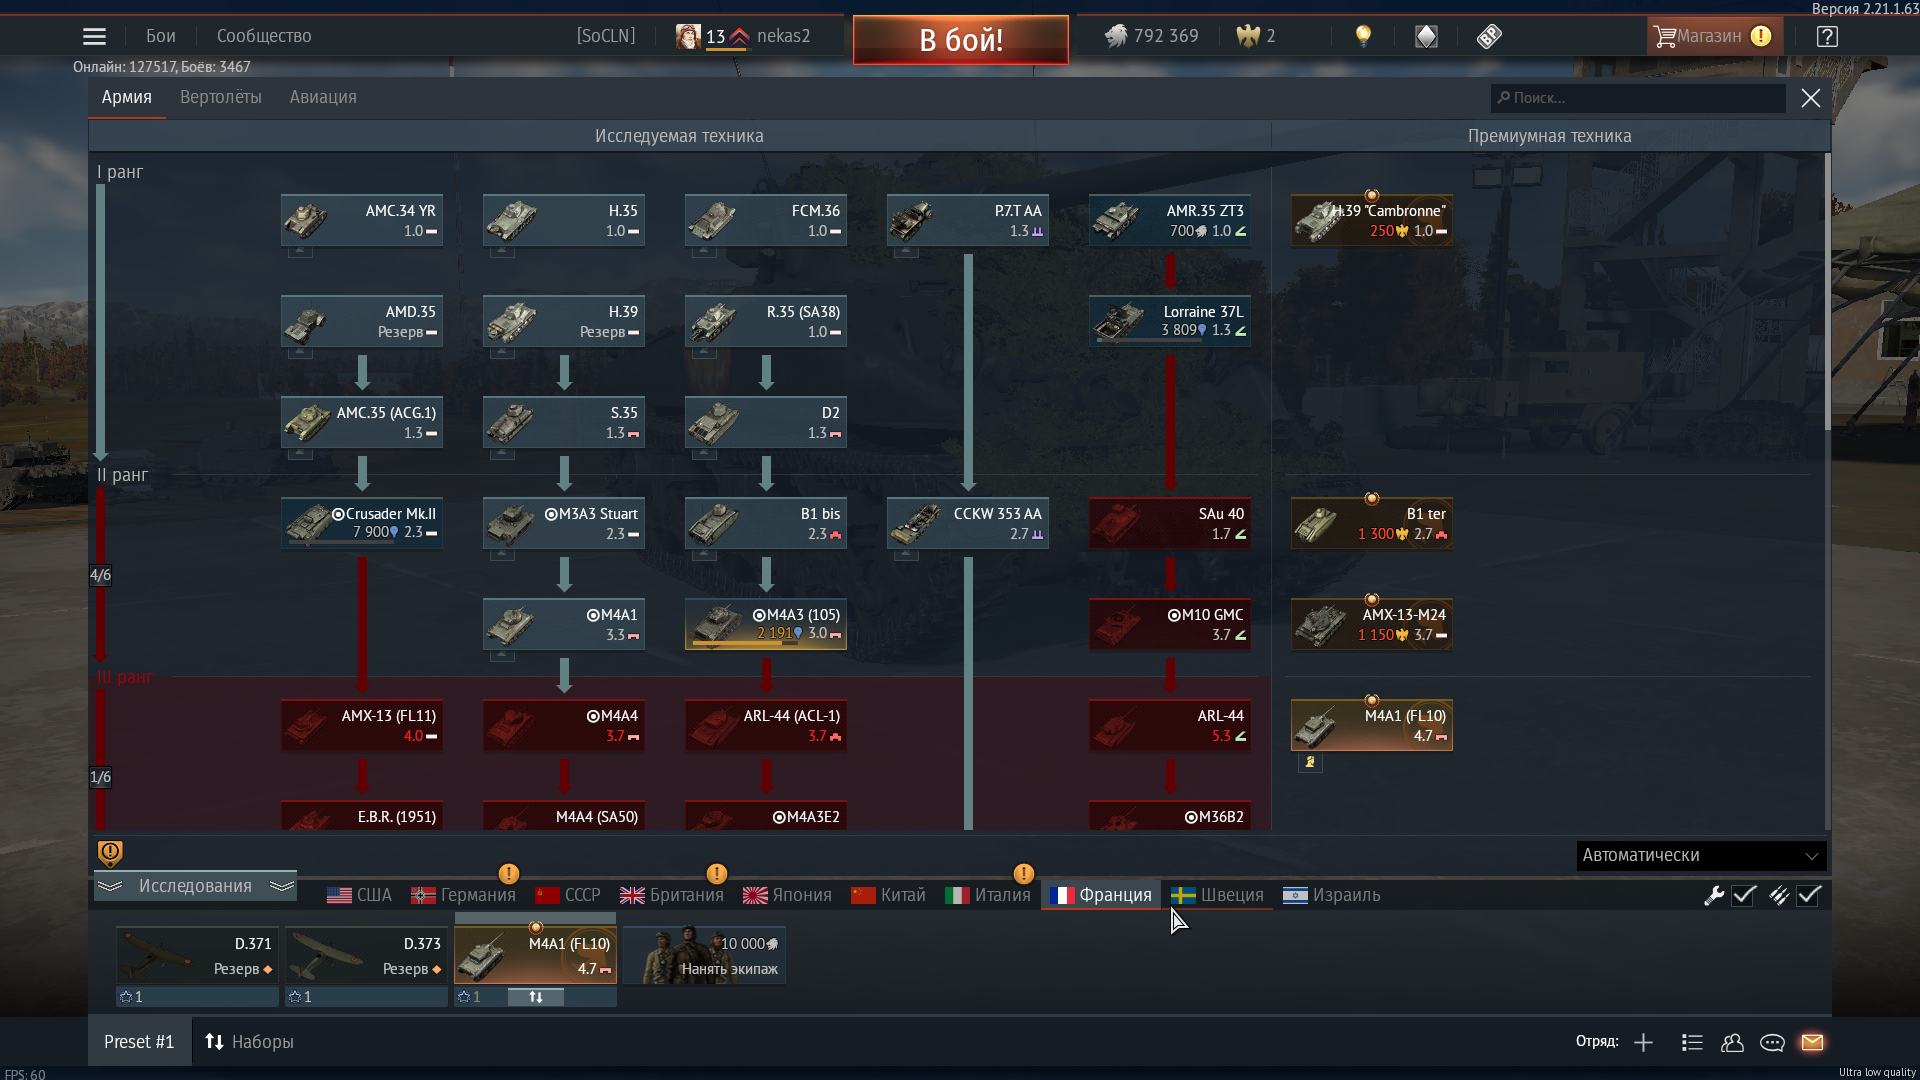Click the silver lions balance 792 369
The width and height of the screenshot is (1920, 1080).
[1151, 36]
